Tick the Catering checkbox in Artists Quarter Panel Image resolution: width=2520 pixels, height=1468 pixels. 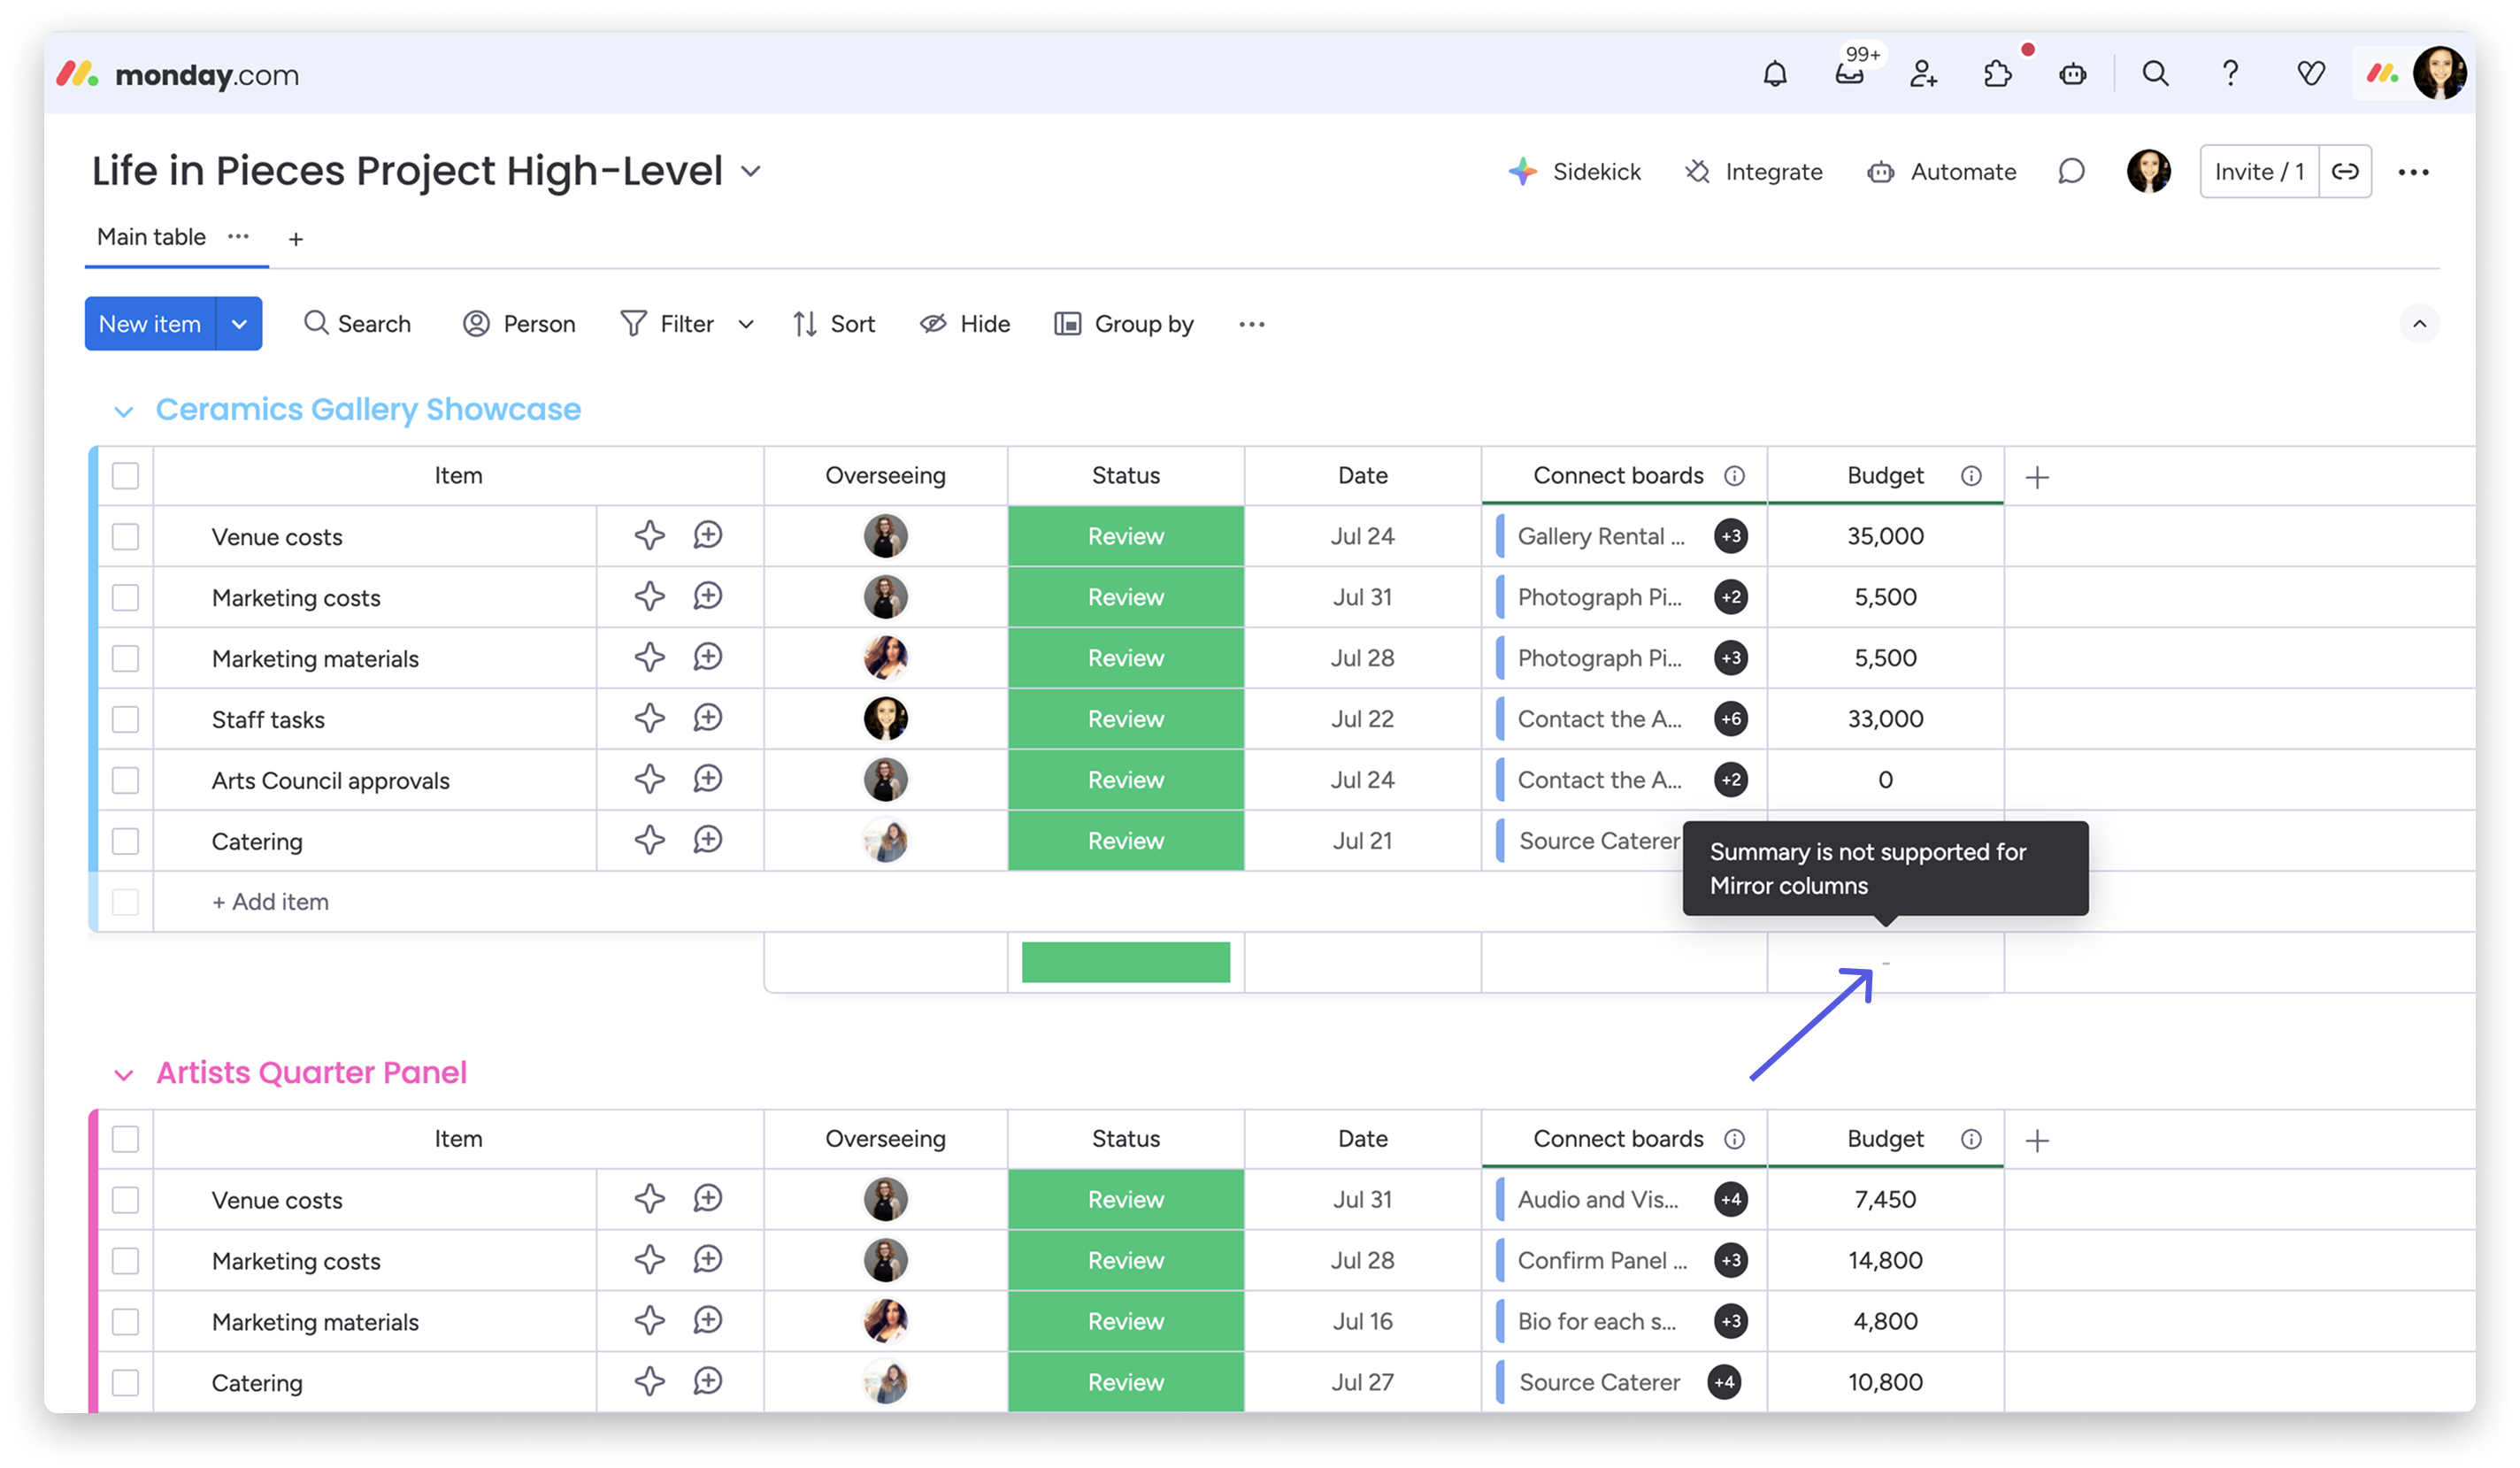click(x=125, y=1383)
